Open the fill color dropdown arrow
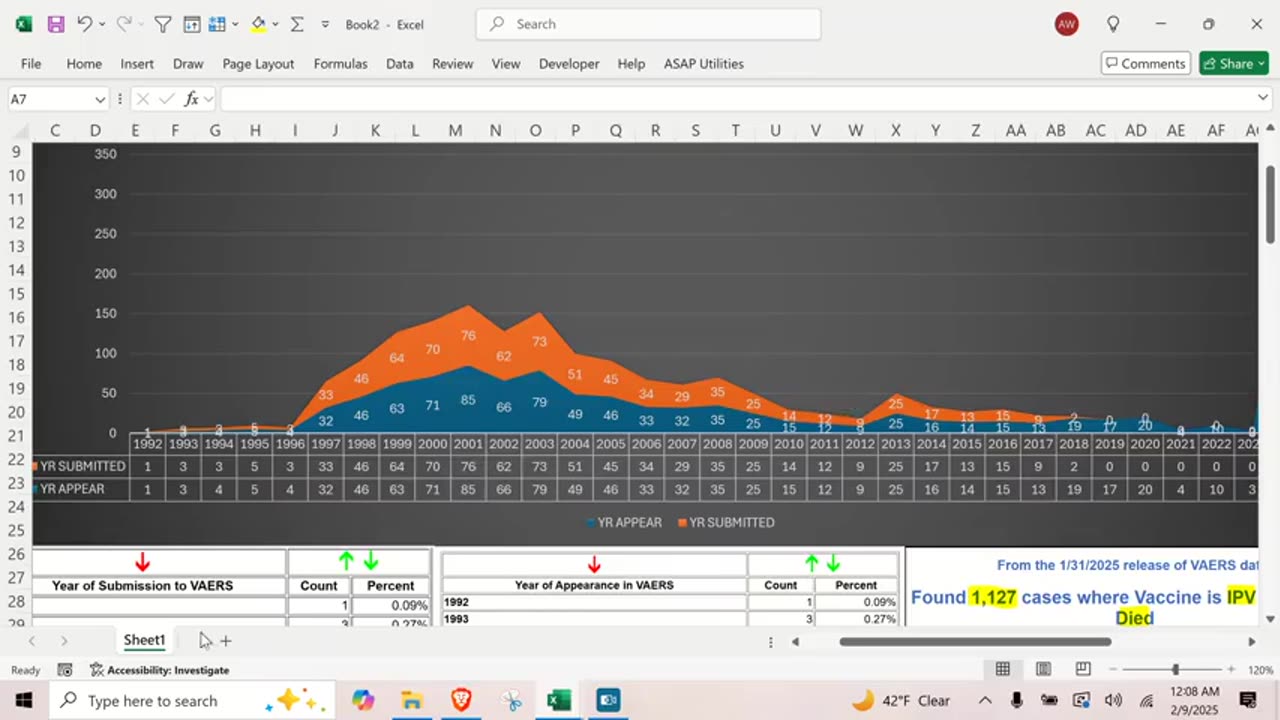 click(x=274, y=24)
